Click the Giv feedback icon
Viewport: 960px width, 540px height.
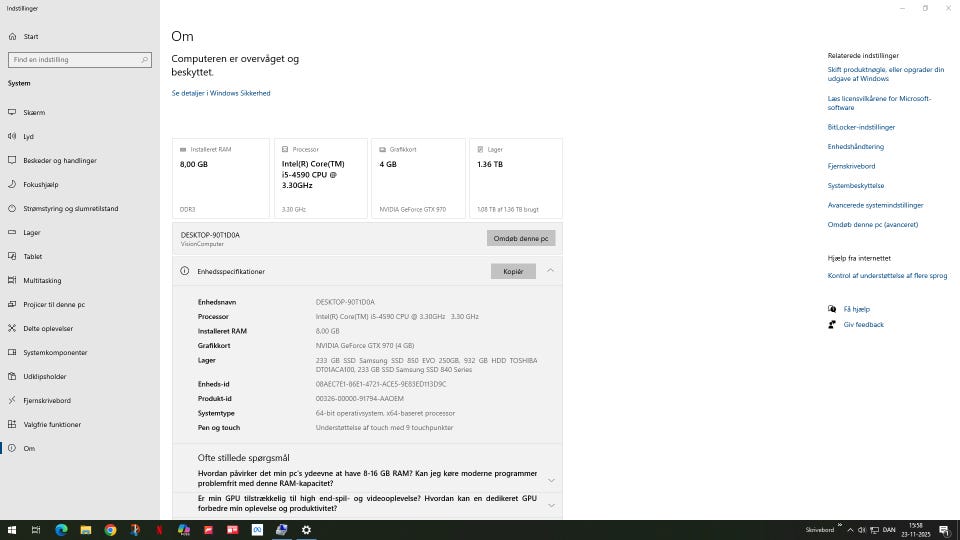[832, 324]
